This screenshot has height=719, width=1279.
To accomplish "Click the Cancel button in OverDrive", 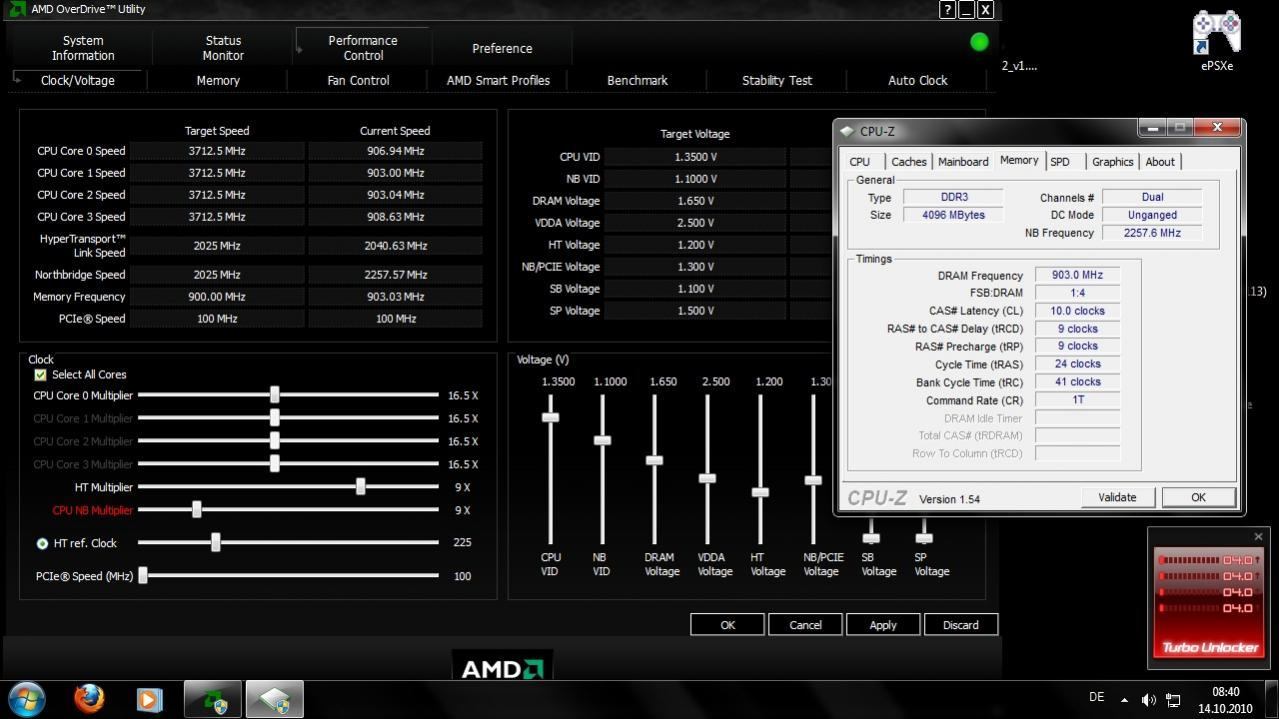I will click(x=805, y=625).
